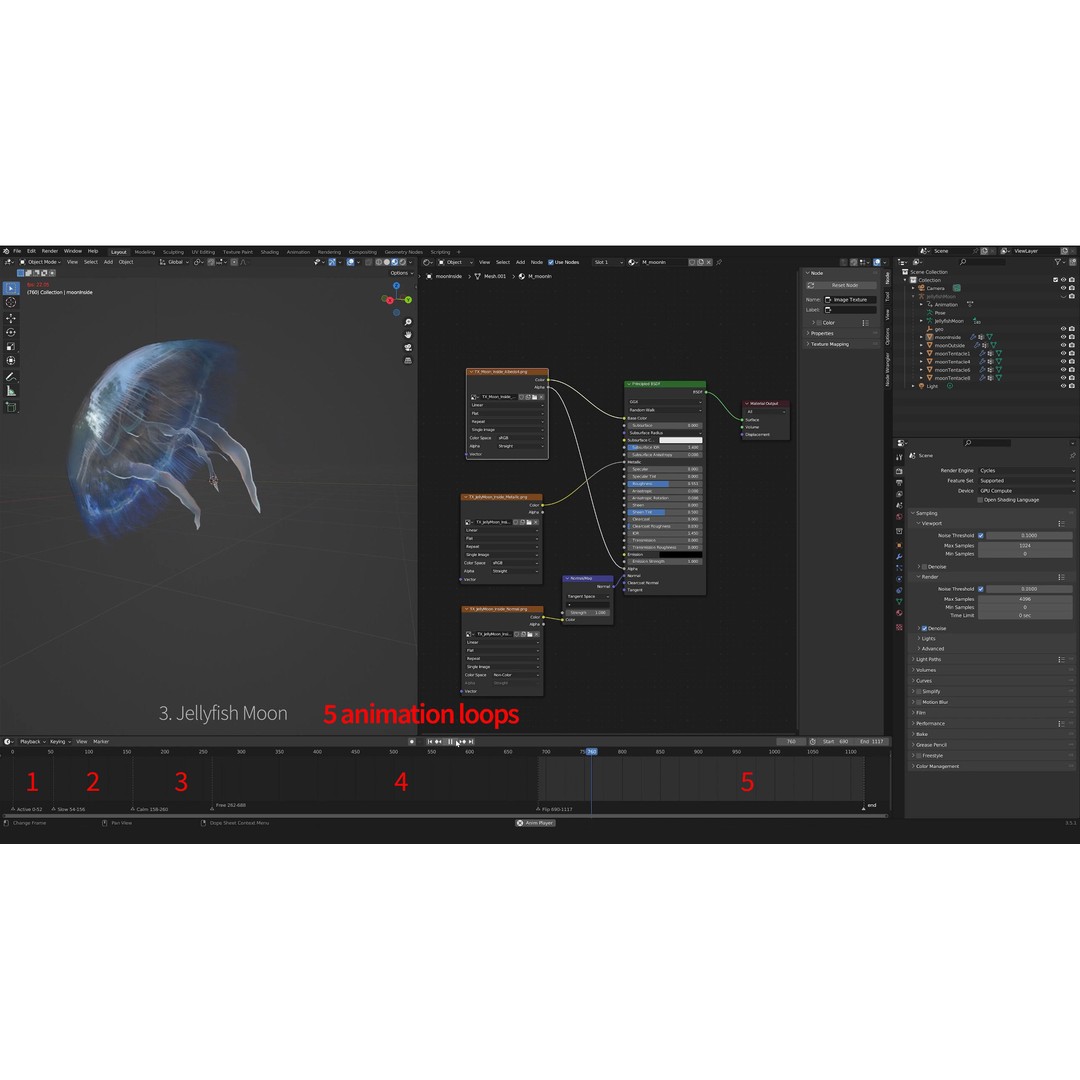This screenshot has width=1080, height=1080.
Task: Open the Render menu
Action: point(50,251)
